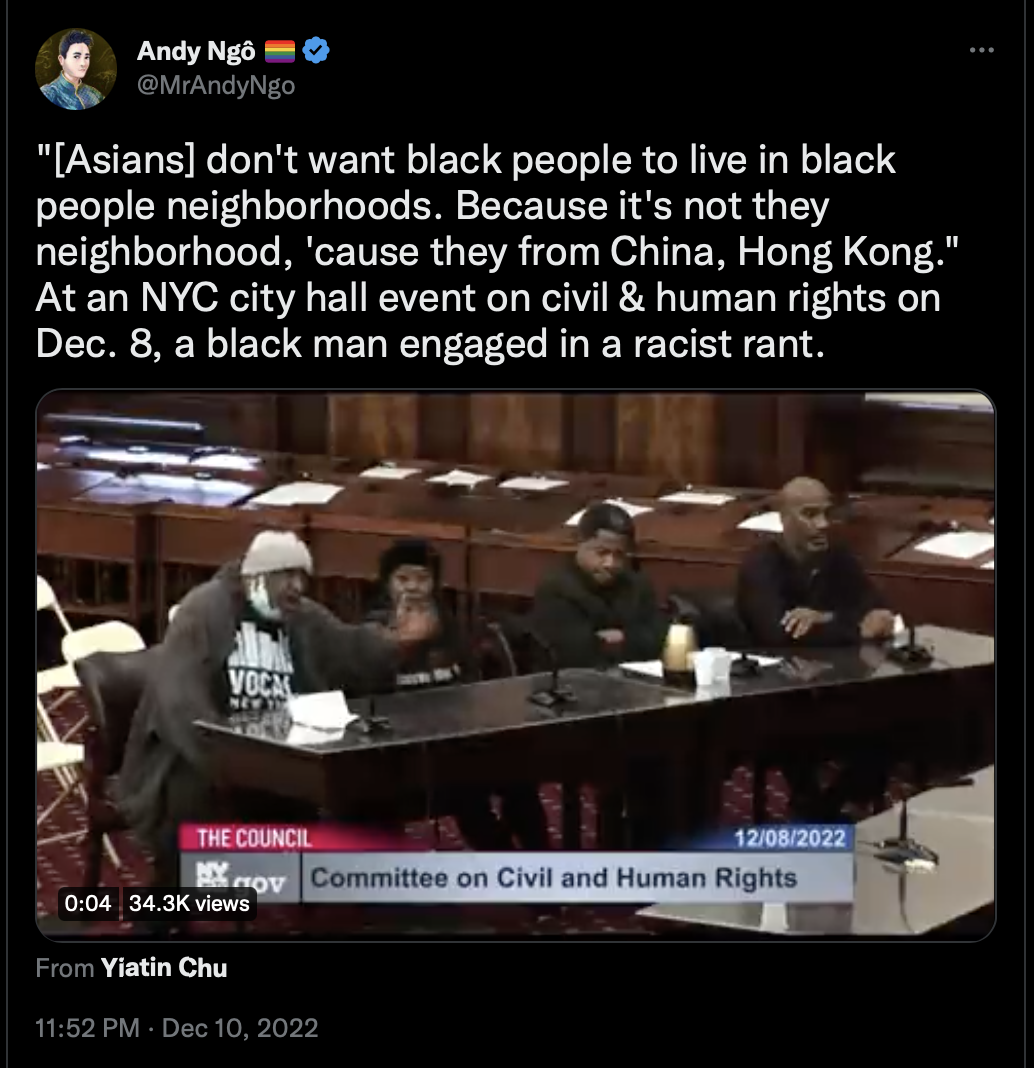Click Committee on Civil and Human Rights caption
The width and height of the screenshot is (1034, 1068).
point(554,877)
